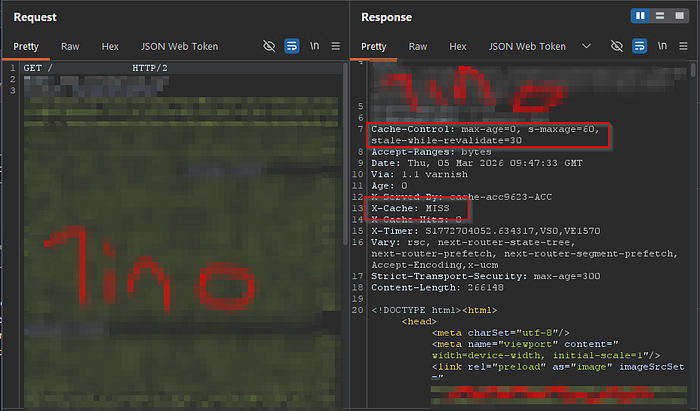
Task: Click the 'Cache-Control: max-age=0' header line
Action: [x=485, y=129]
